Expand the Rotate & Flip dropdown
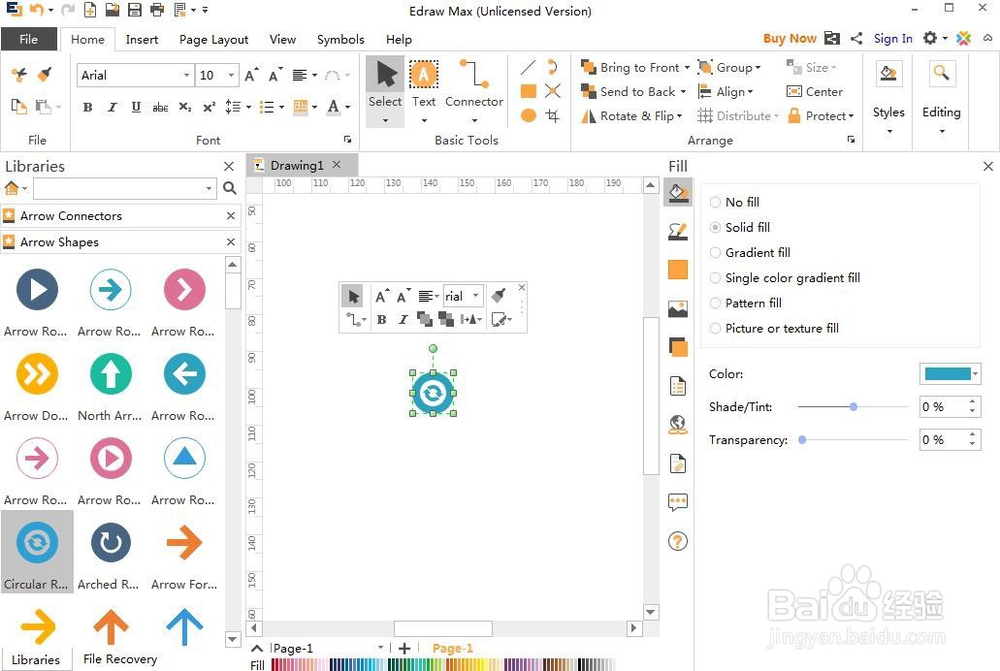 [x=679, y=116]
